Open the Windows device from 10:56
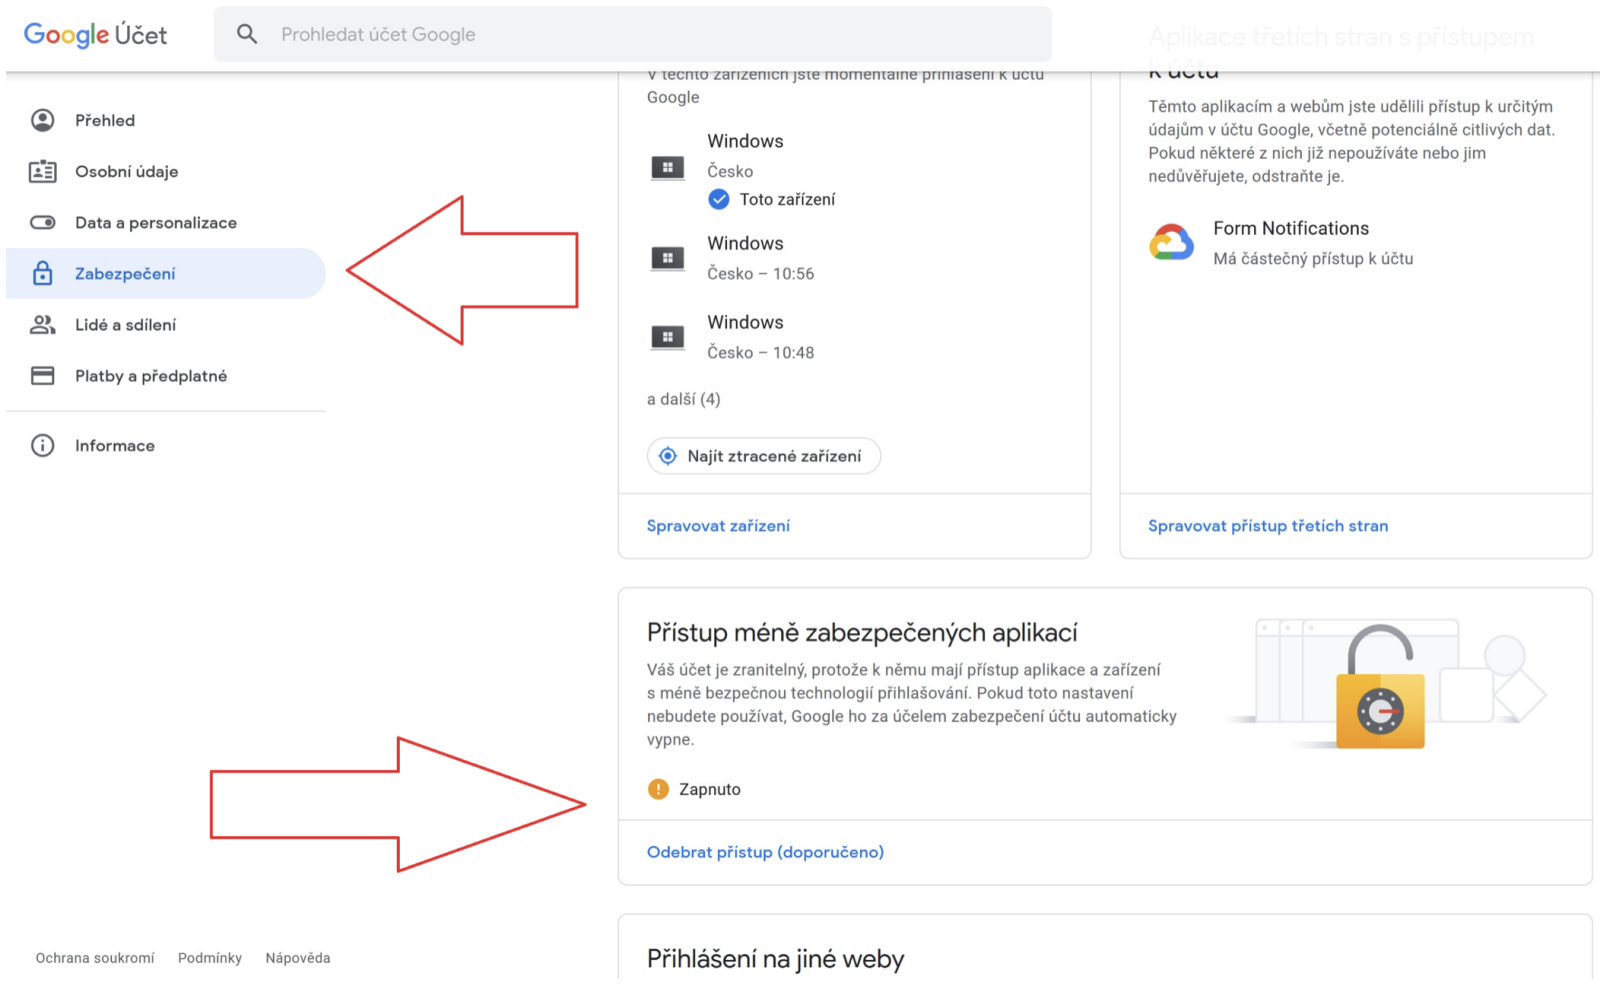The height and width of the screenshot is (989, 1600). 745,258
